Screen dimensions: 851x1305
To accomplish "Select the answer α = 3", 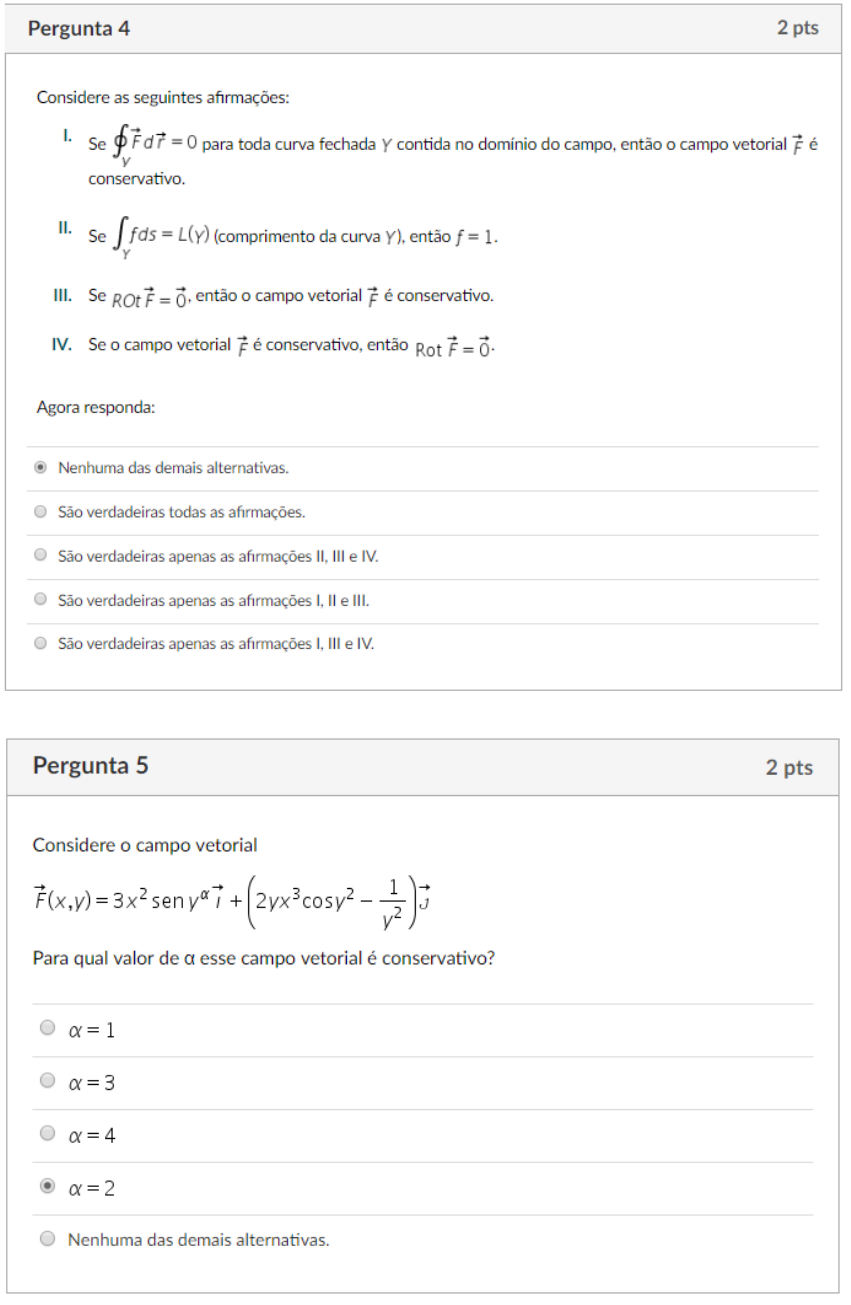I will tap(47, 1081).
